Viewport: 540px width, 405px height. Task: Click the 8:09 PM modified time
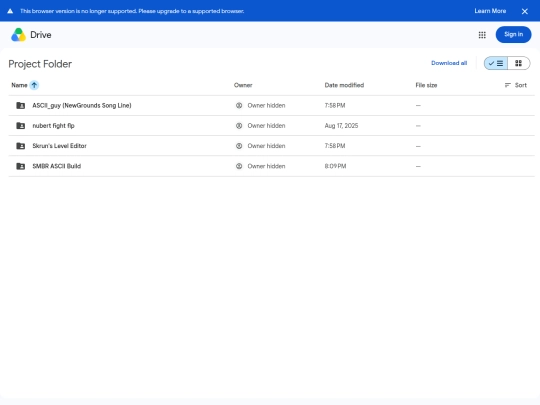click(x=335, y=166)
